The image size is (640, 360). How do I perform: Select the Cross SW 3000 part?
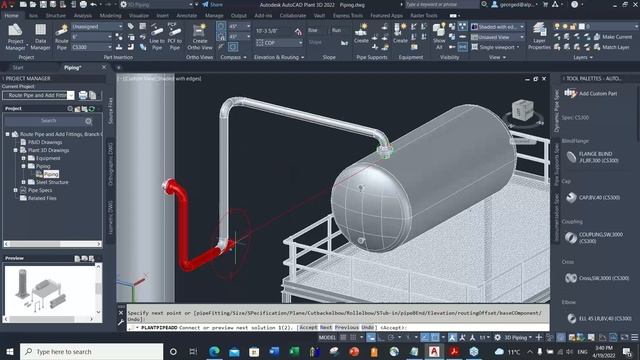tap(597, 278)
